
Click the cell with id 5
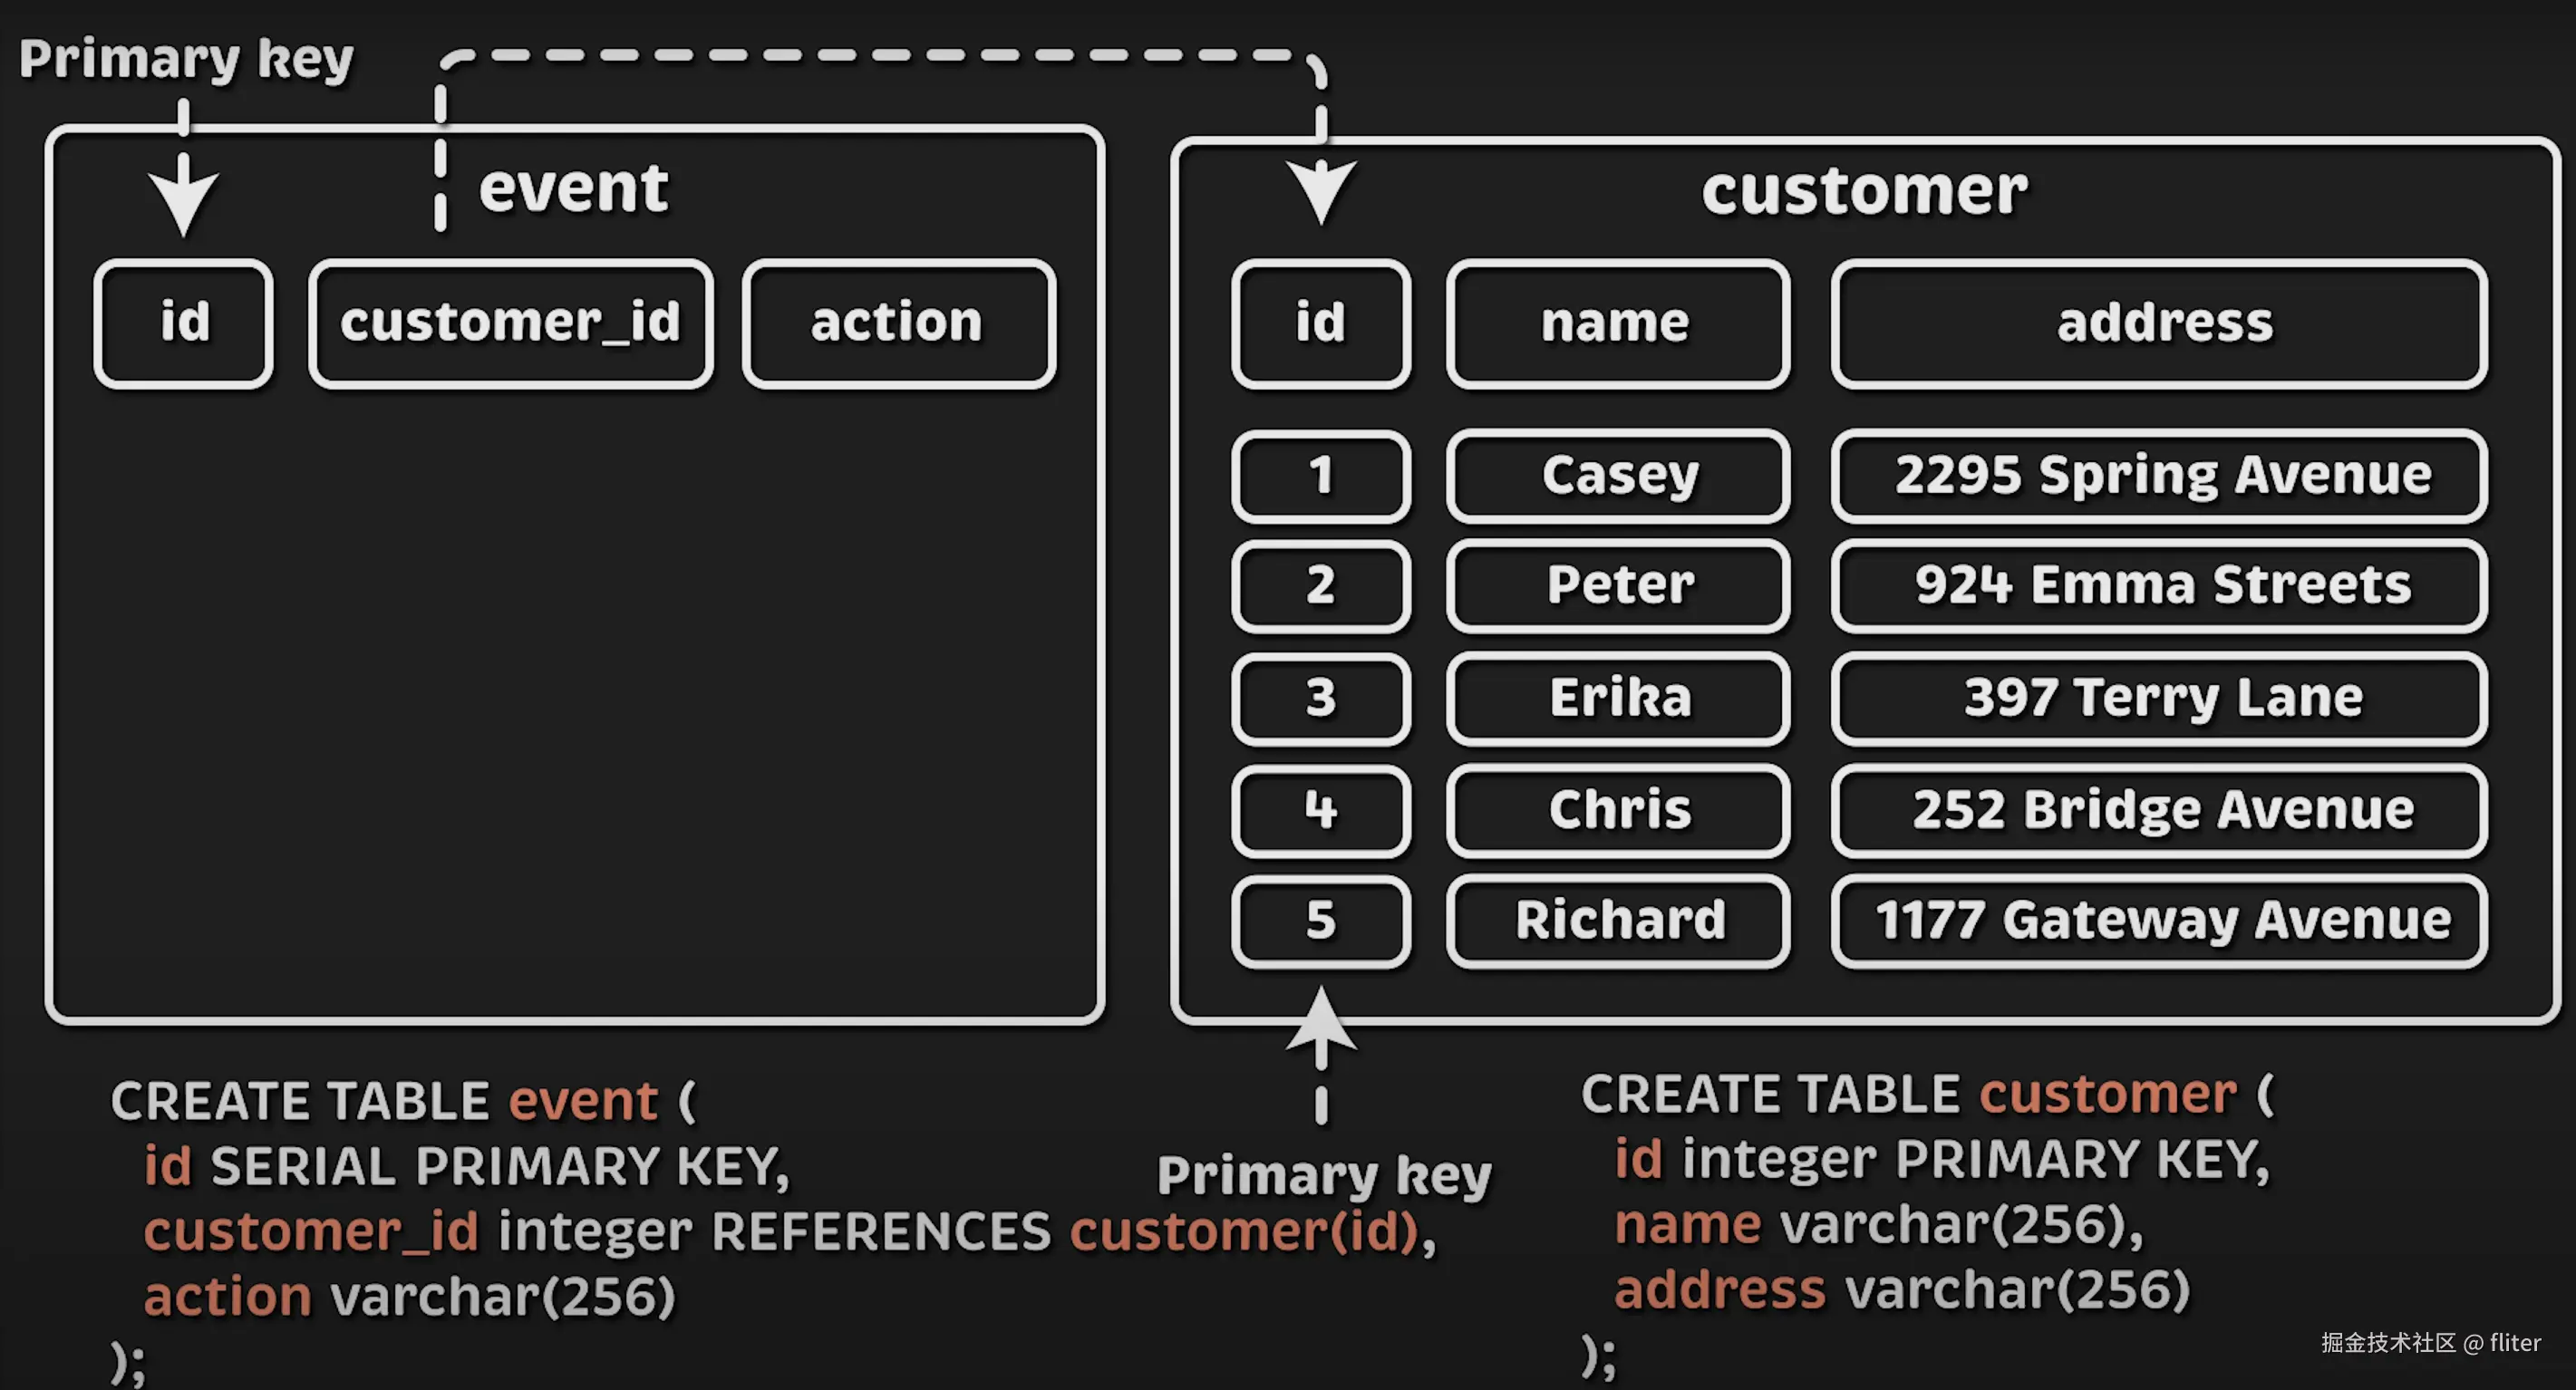[x=1321, y=921]
